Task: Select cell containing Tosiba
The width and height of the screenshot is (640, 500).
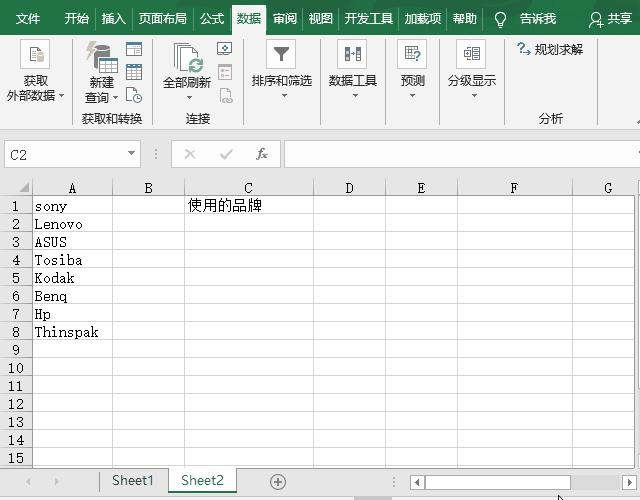Action: 72,260
